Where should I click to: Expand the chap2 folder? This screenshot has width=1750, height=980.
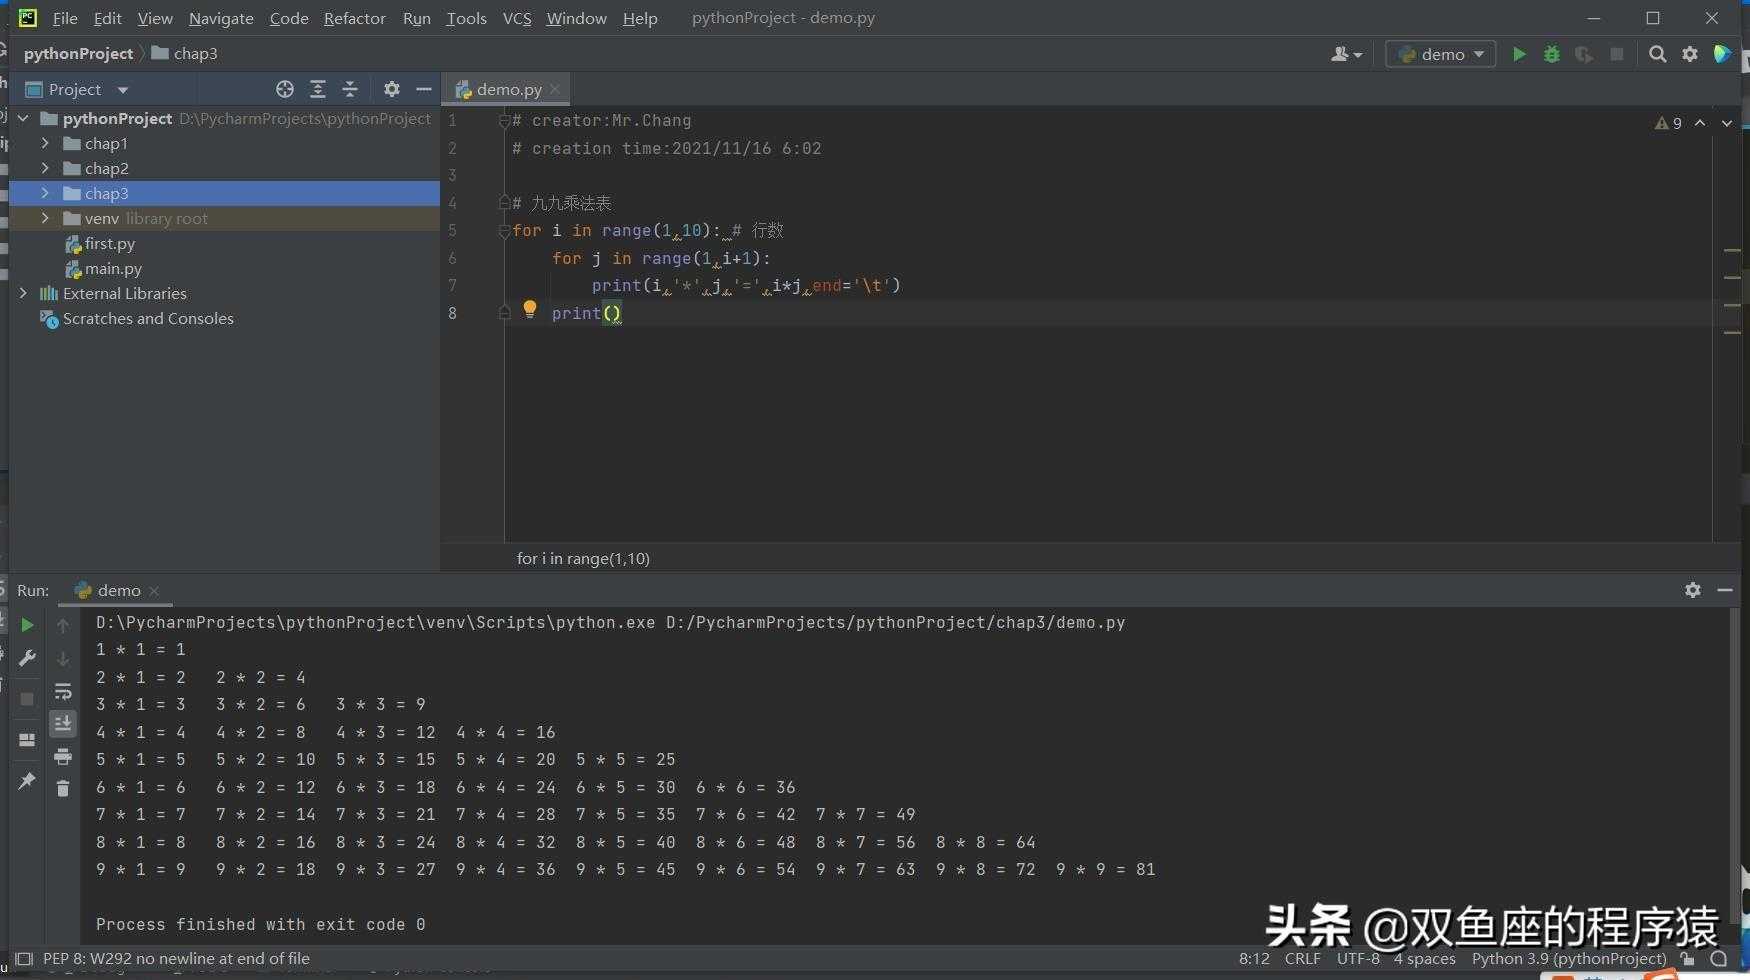45,168
